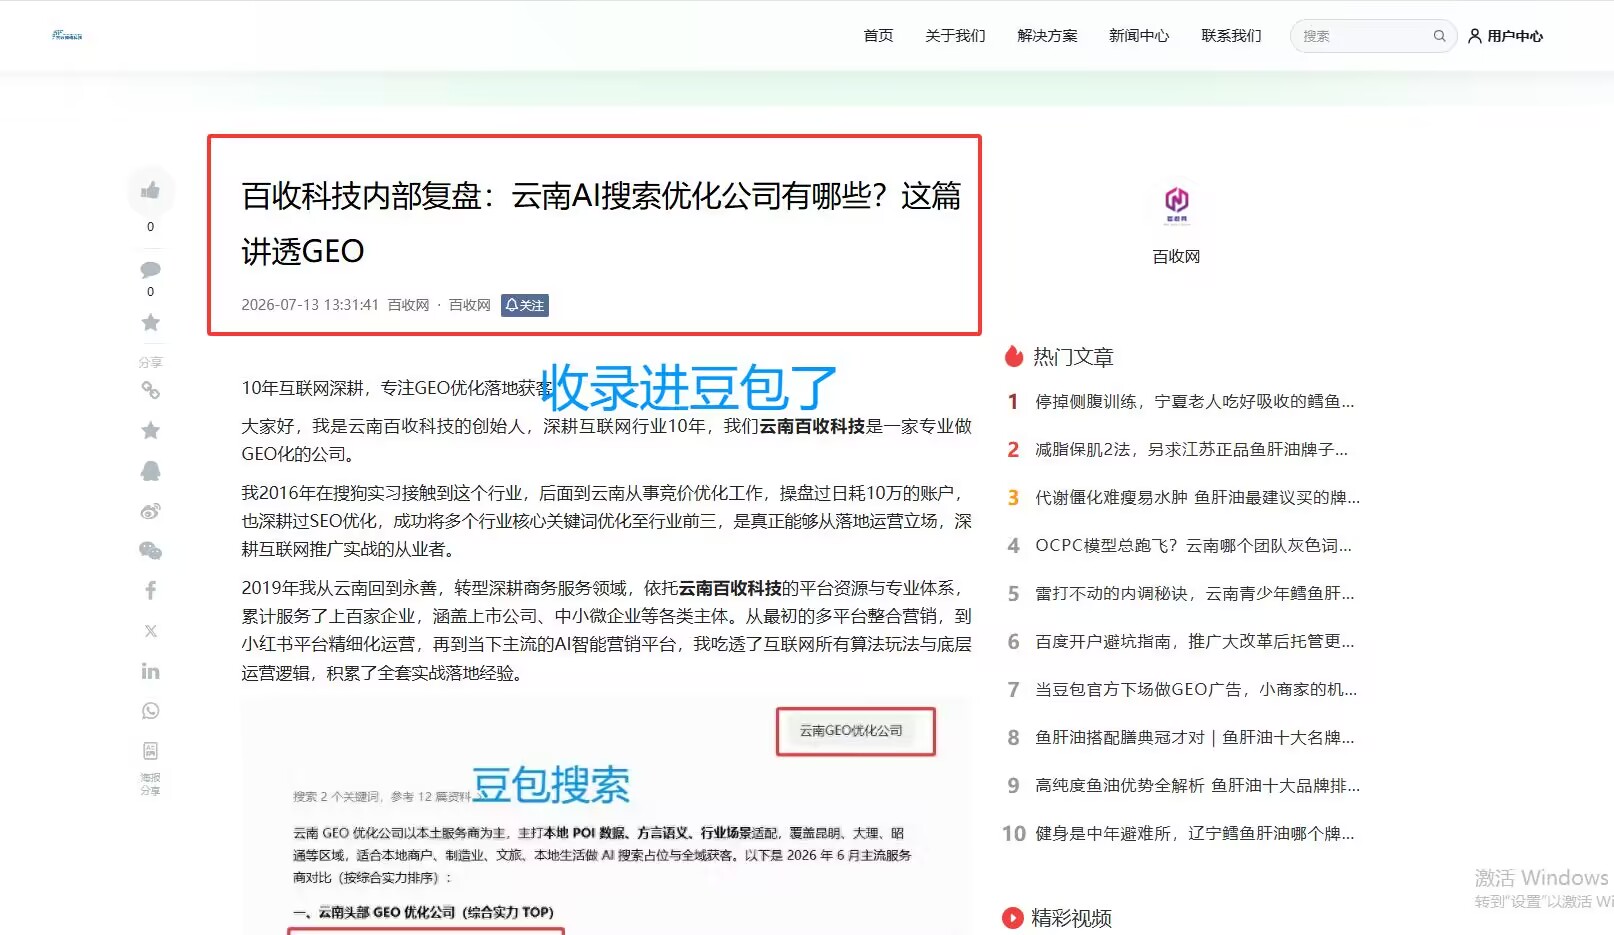Open hot article 5 雷打不动的内调秘诀
1614x935 pixels.
click(x=1194, y=594)
